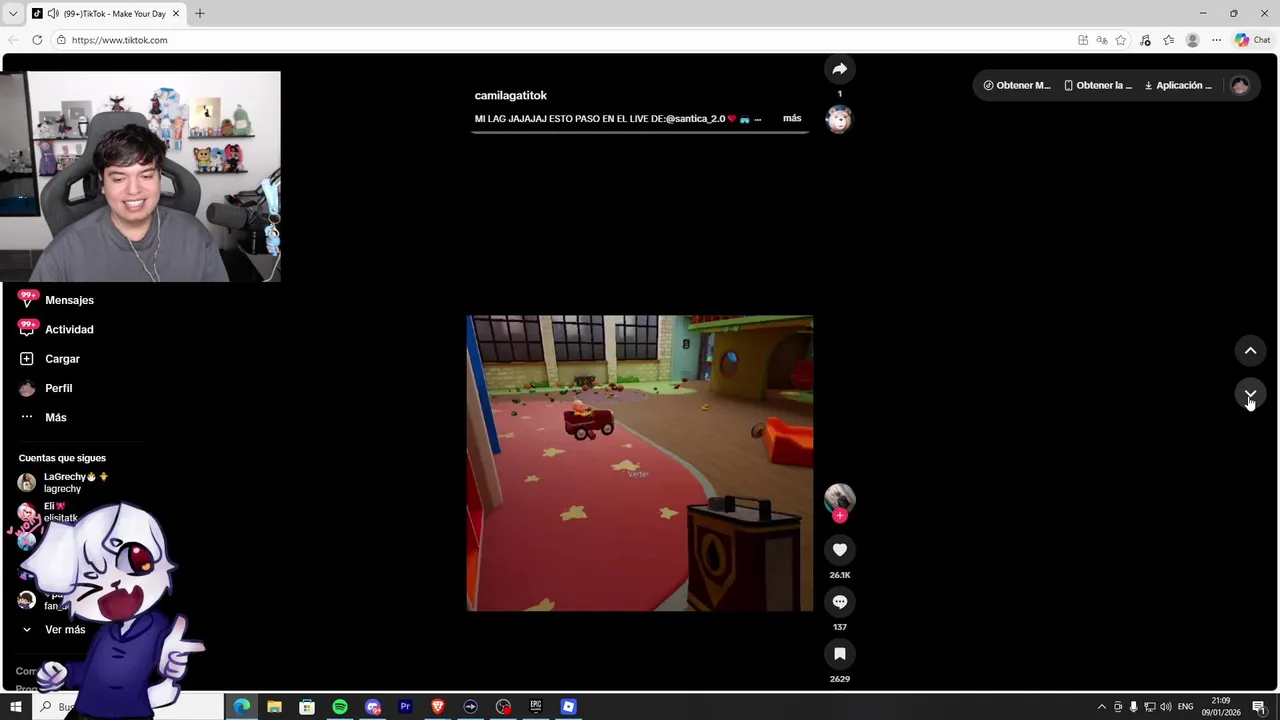1280x720 pixels.
Task: Open the split screen icon in the address bar
Action: tap(1083, 40)
